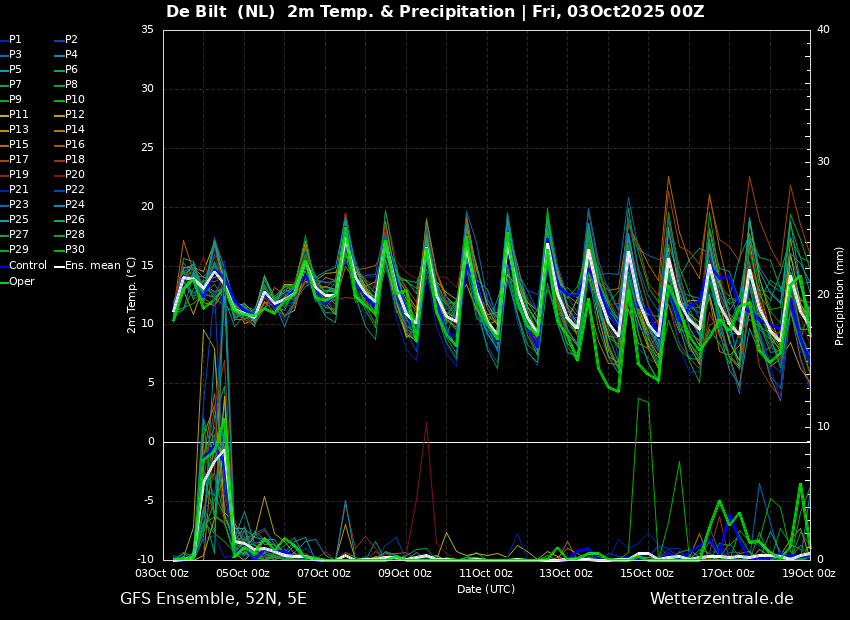The image size is (850, 620).
Task: Click the green line swatch beside Oper
Action: coord(4,281)
